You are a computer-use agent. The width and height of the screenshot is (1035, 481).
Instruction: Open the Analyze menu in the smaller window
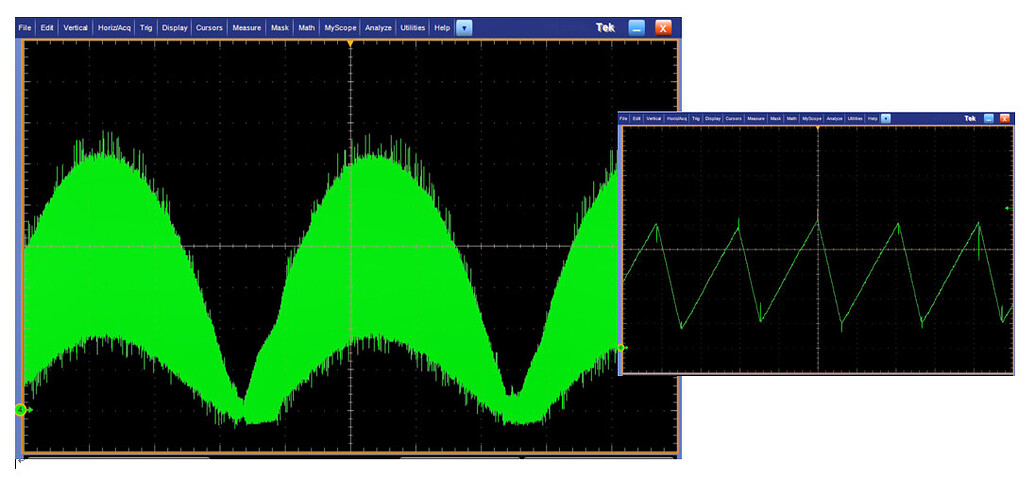(834, 118)
